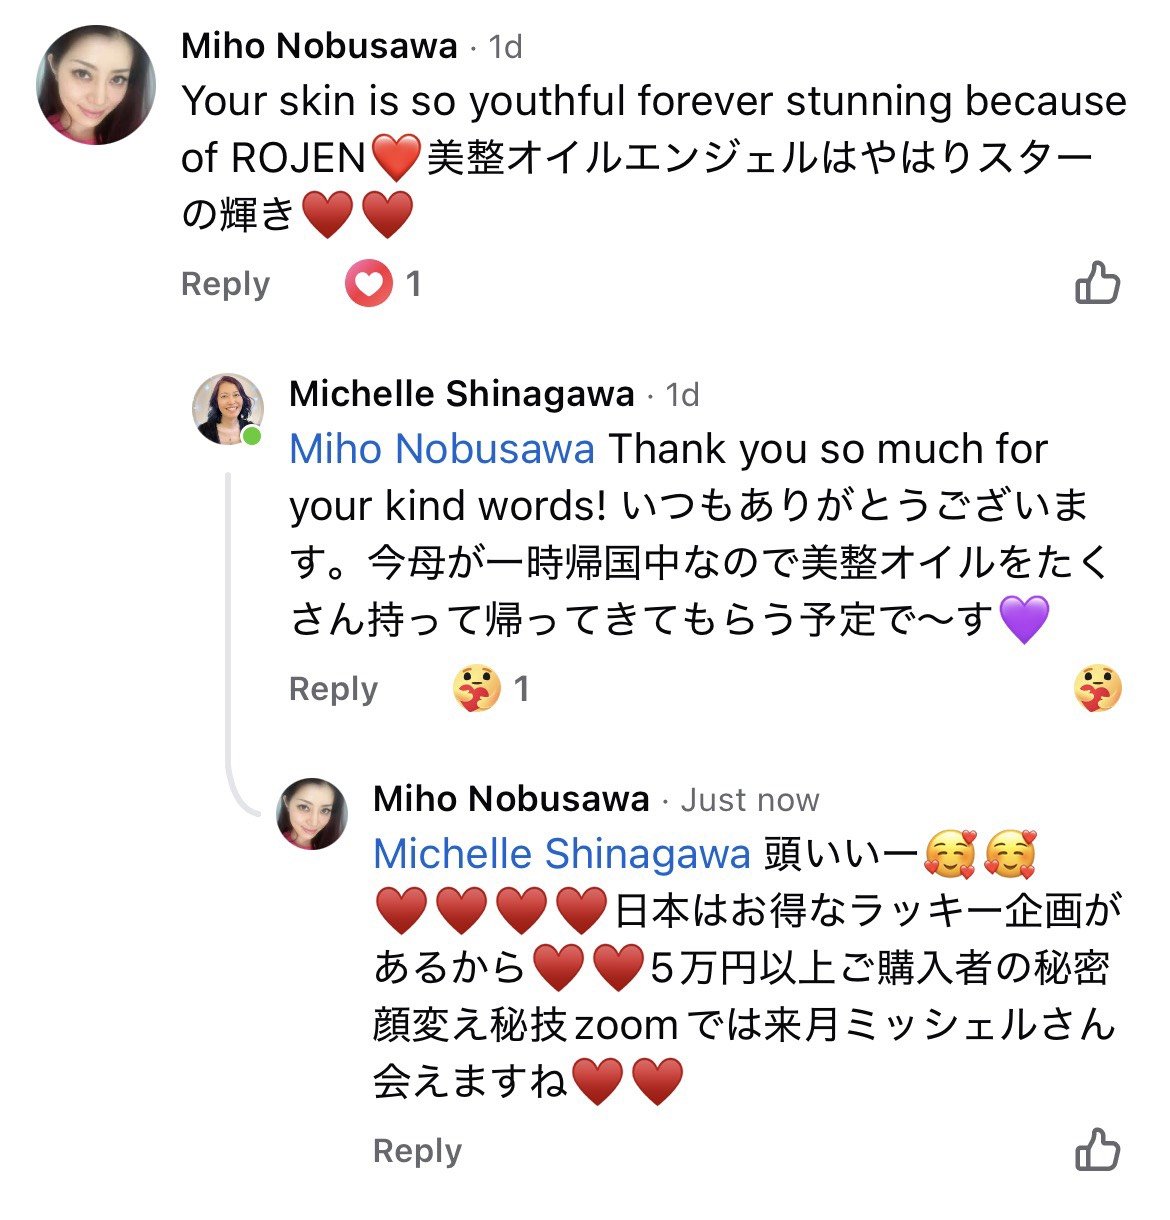View heart reaction count on the first comment

coord(384,285)
